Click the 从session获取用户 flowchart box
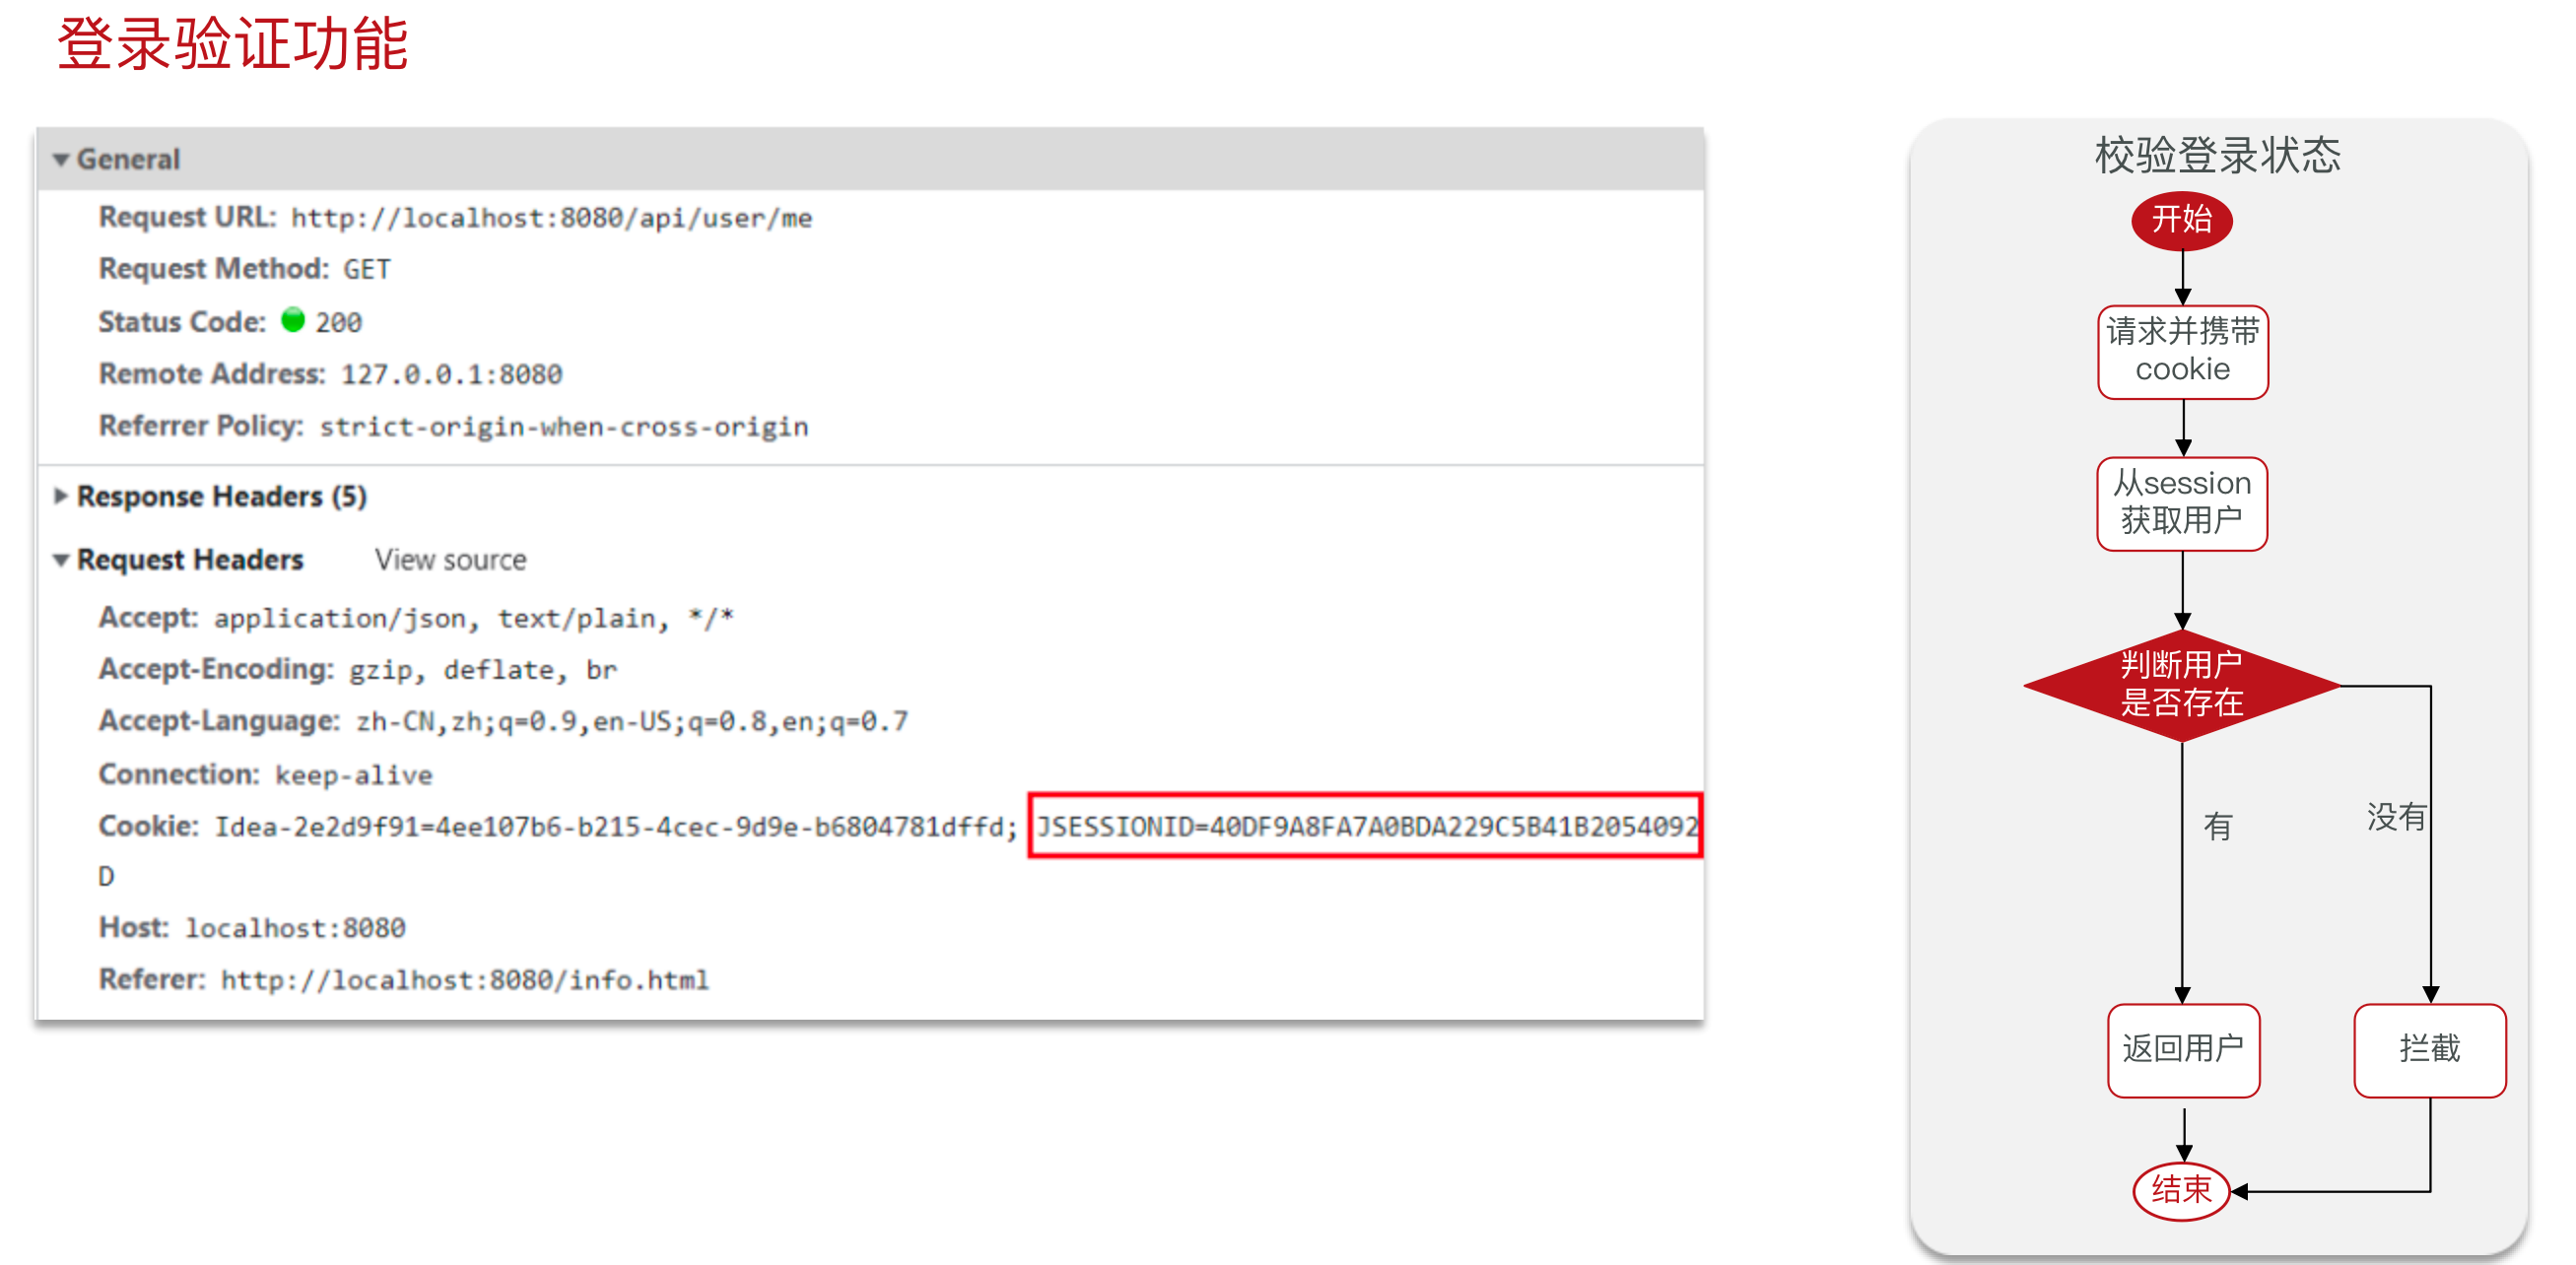2576x1265 pixels. click(x=2182, y=504)
